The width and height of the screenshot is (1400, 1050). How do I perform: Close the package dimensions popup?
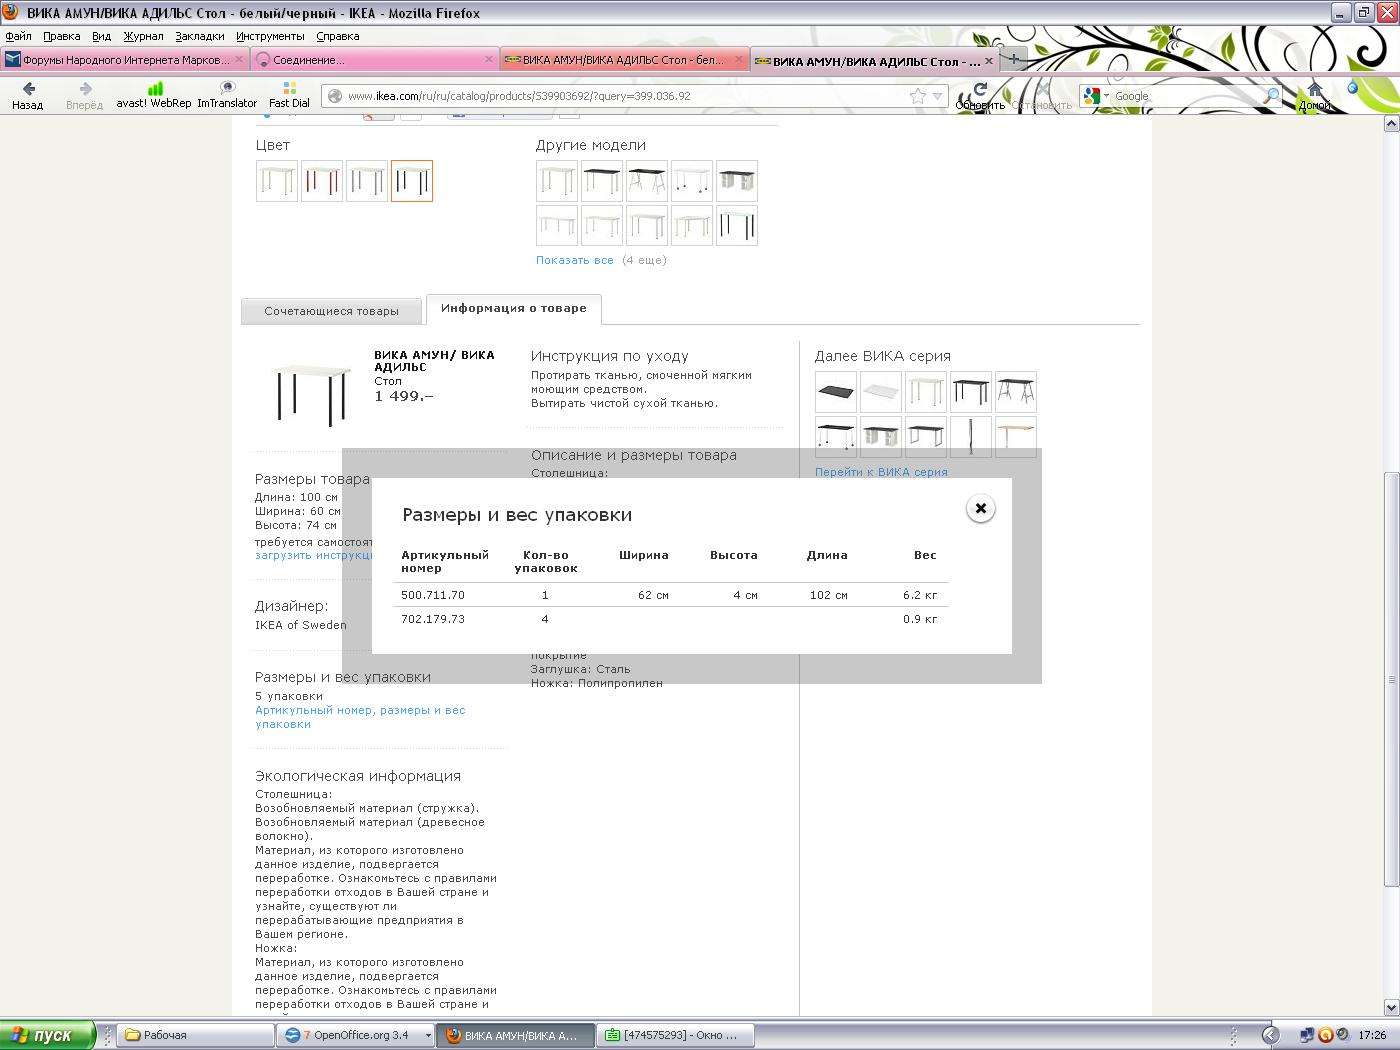click(981, 508)
